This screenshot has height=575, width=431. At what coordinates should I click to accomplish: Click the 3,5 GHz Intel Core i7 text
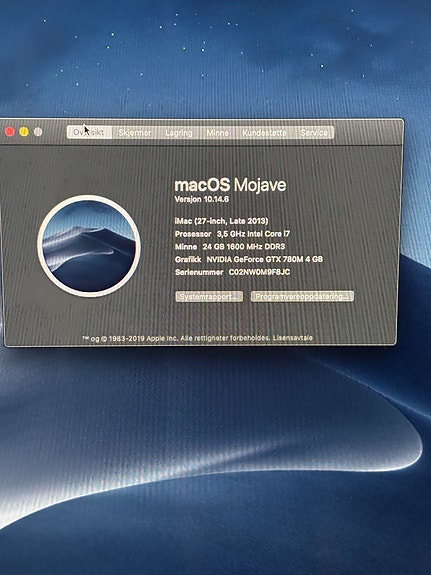pos(253,234)
